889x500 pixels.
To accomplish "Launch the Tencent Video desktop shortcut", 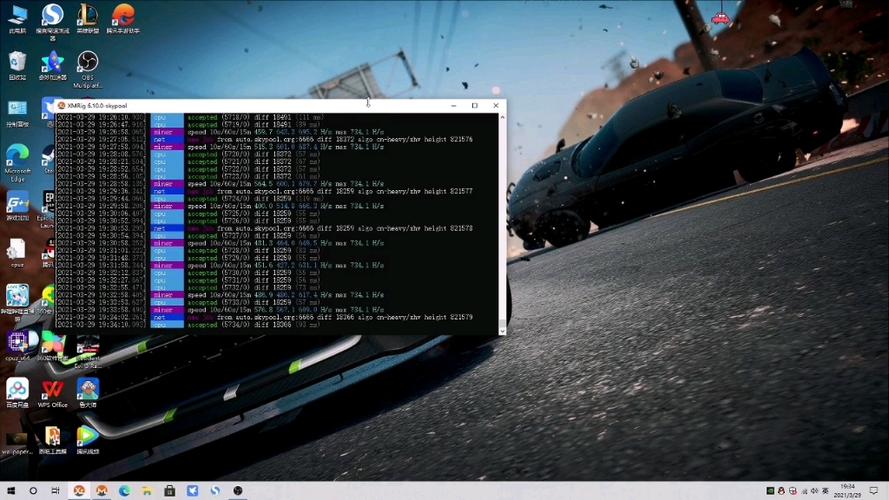I will point(88,440).
